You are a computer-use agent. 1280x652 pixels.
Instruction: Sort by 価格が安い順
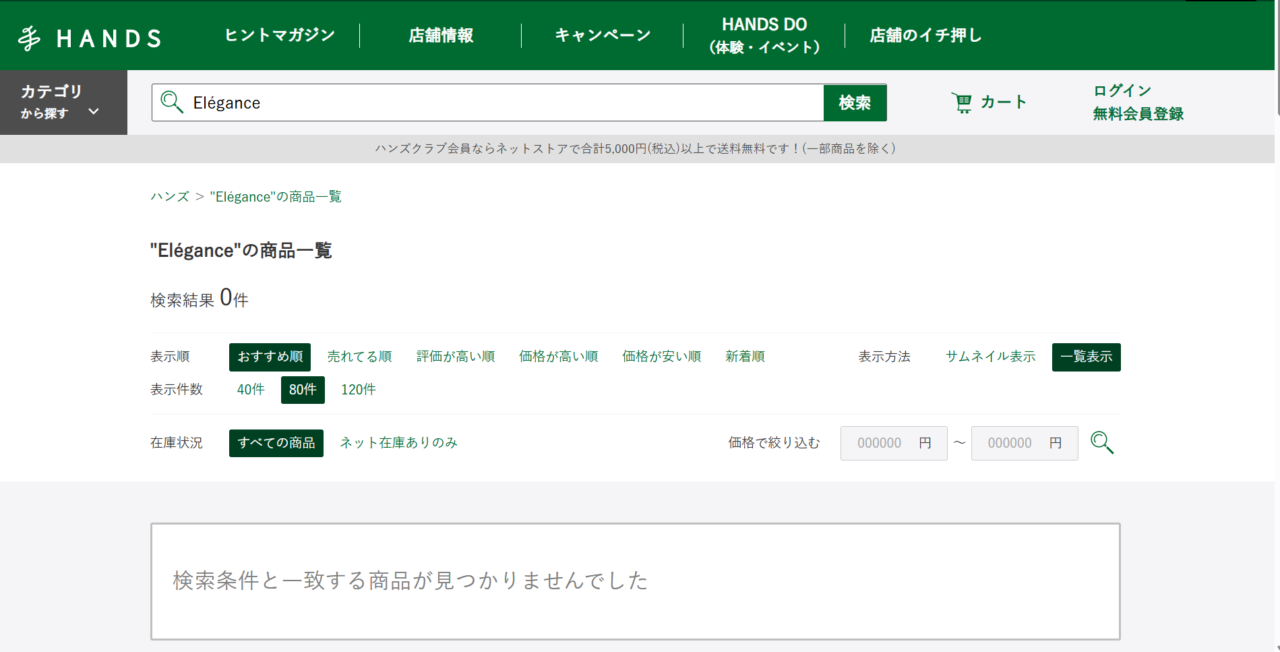tap(662, 357)
